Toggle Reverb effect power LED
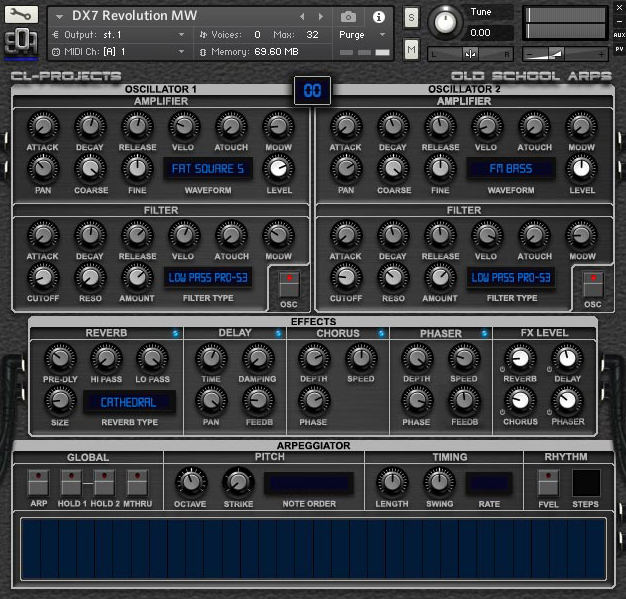Viewport: 626px width, 599px height. coord(176,333)
